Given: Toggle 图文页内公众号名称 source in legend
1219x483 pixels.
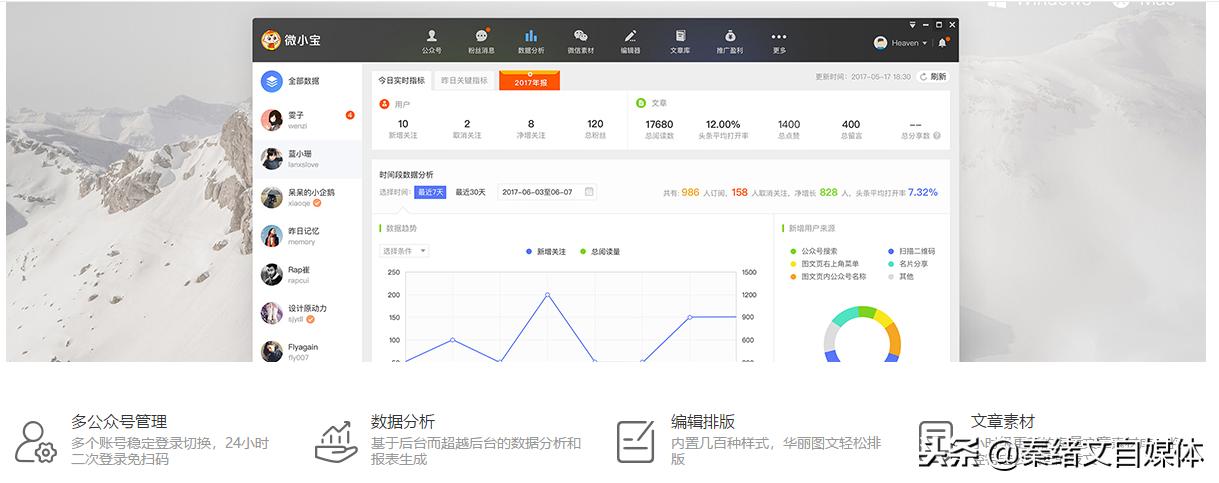Looking at the screenshot, I should tap(828, 276).
